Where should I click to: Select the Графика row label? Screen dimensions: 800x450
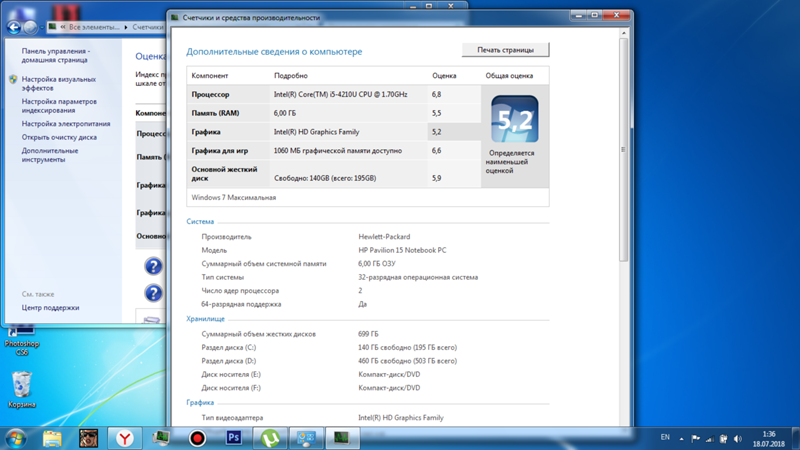(206, 132)
